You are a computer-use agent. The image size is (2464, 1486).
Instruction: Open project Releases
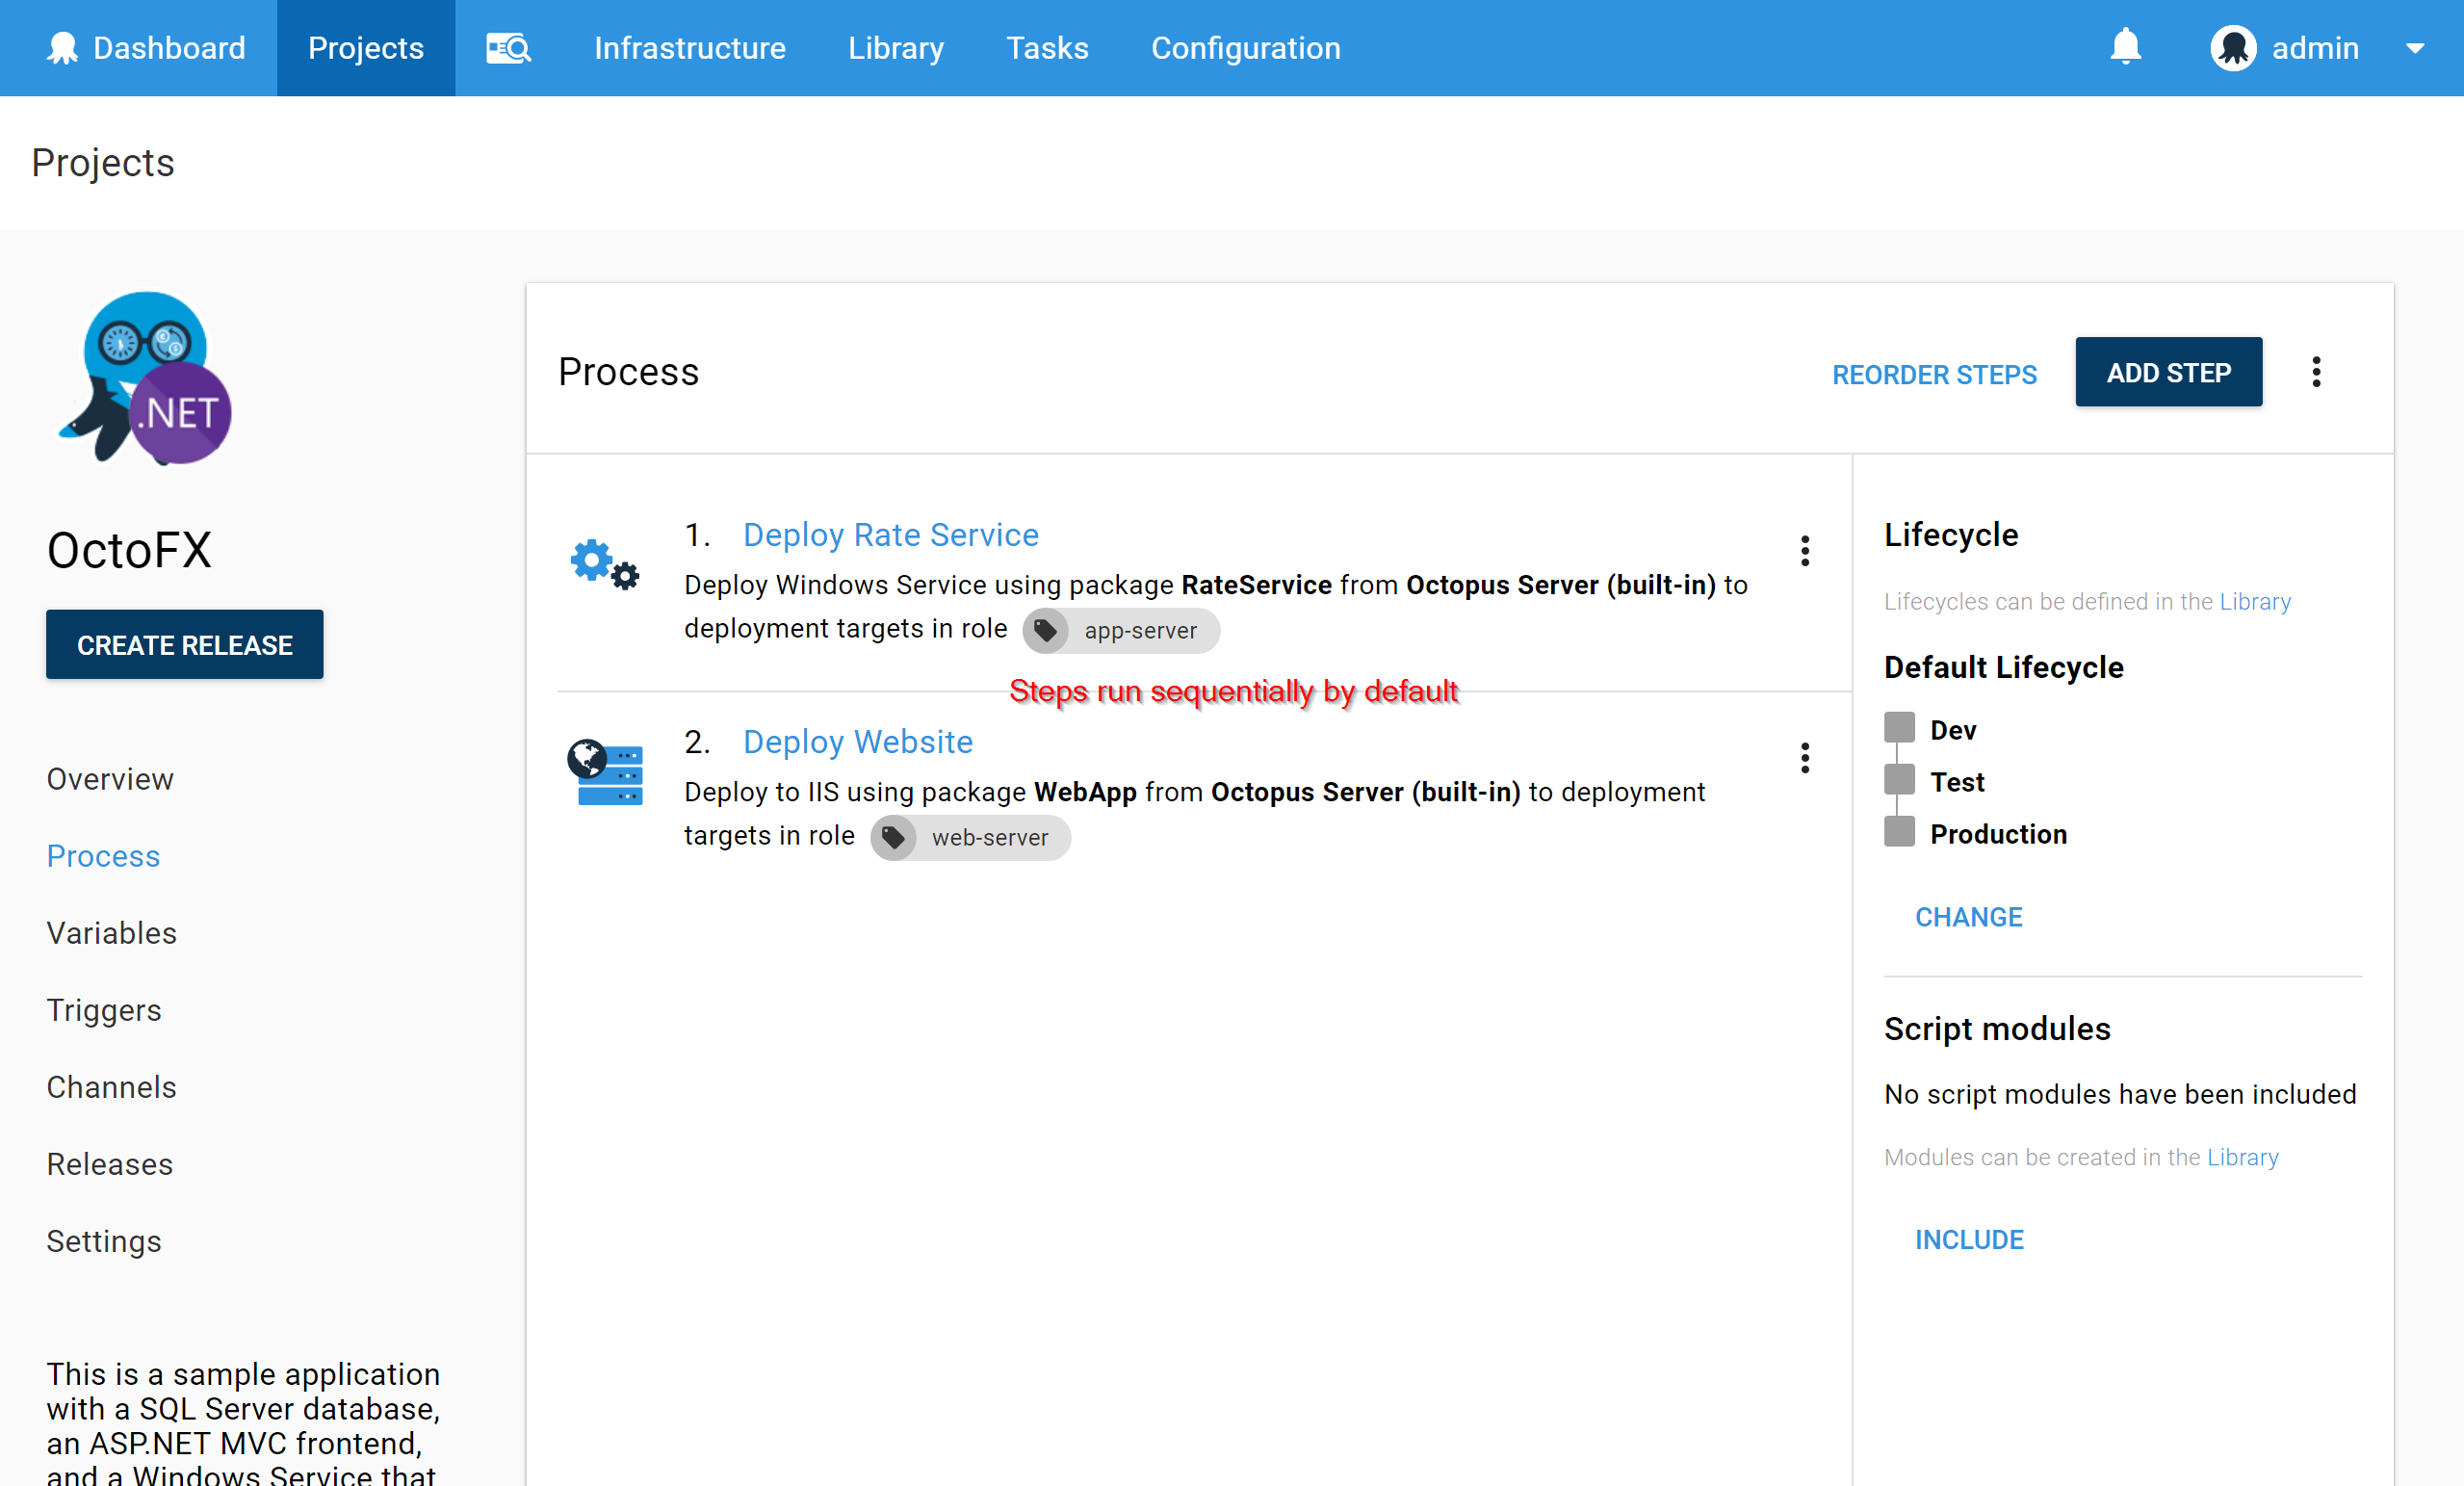coord(110,1164)
